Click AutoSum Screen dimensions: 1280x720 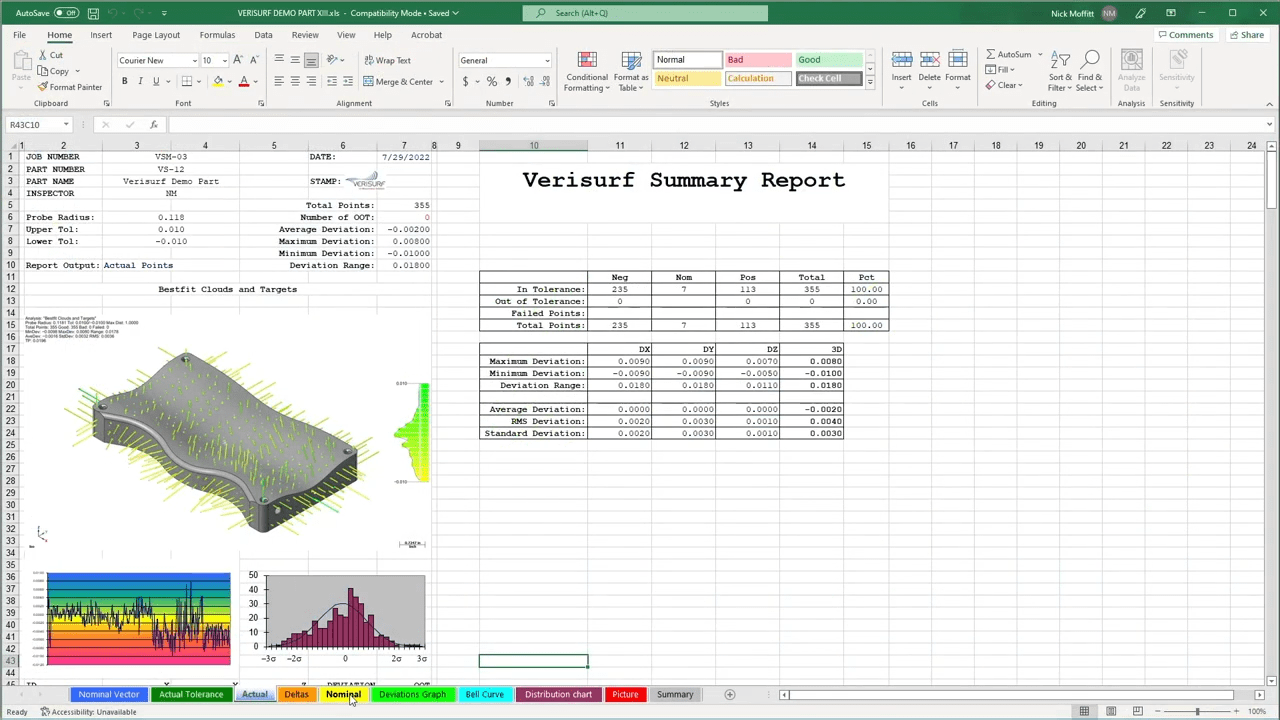1008,55
